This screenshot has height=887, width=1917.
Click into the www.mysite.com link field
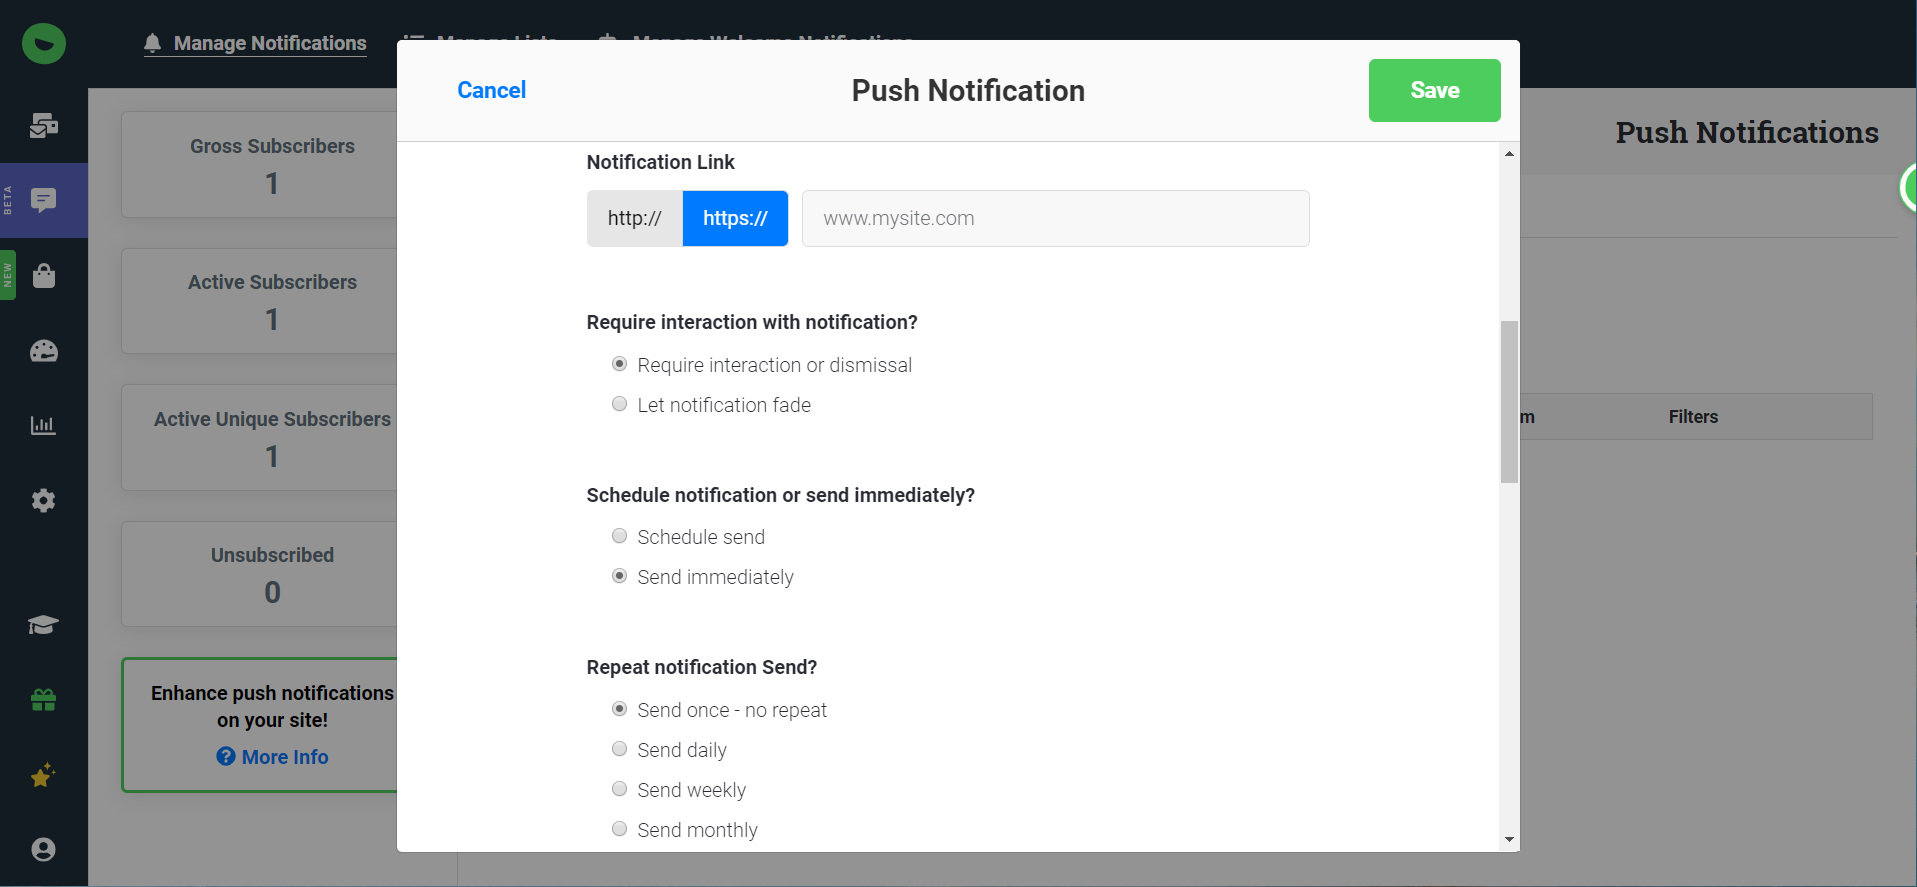[x=1055, y=218]
